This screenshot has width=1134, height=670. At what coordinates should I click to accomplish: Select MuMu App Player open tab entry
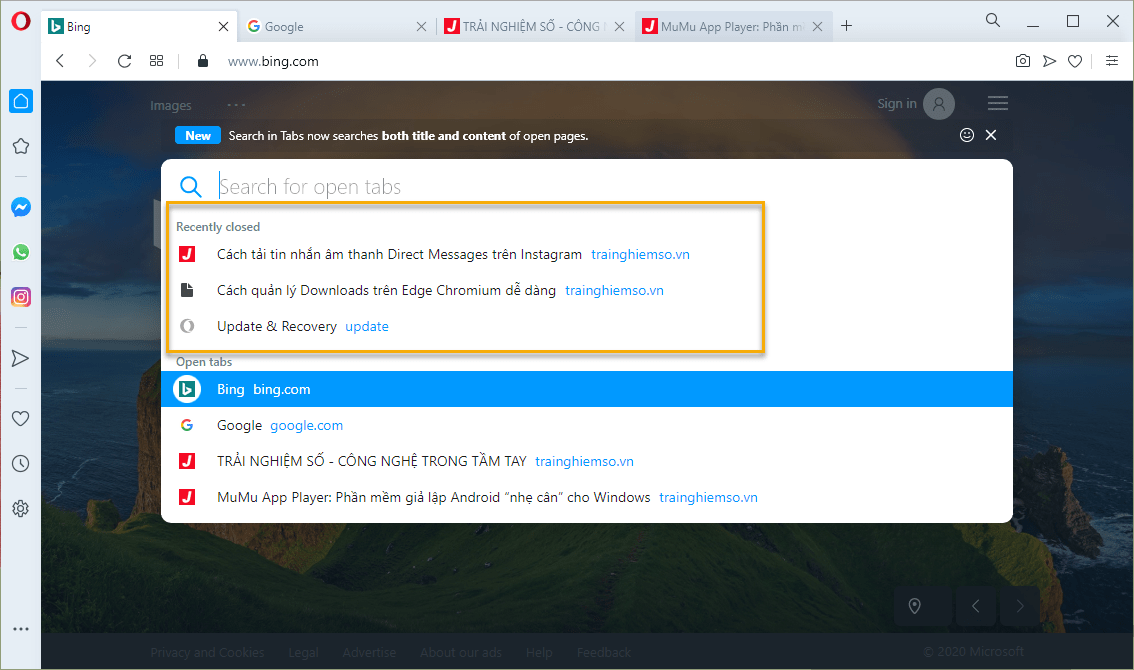click(x=587, y=497)
